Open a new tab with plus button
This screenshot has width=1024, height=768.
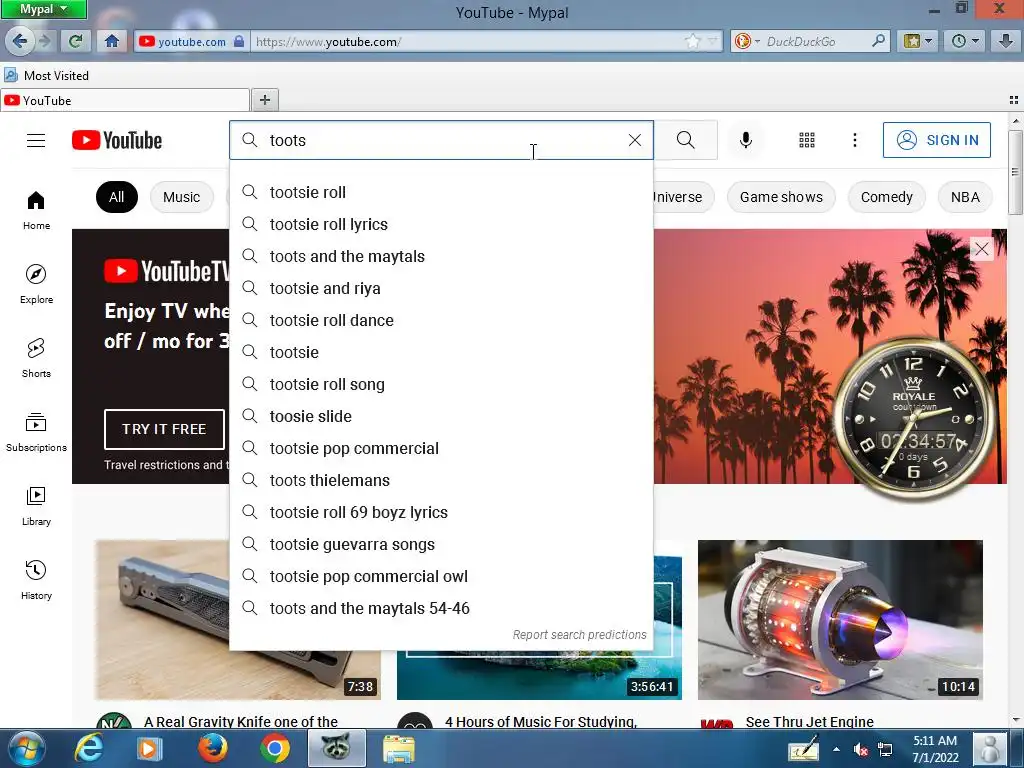264,100
